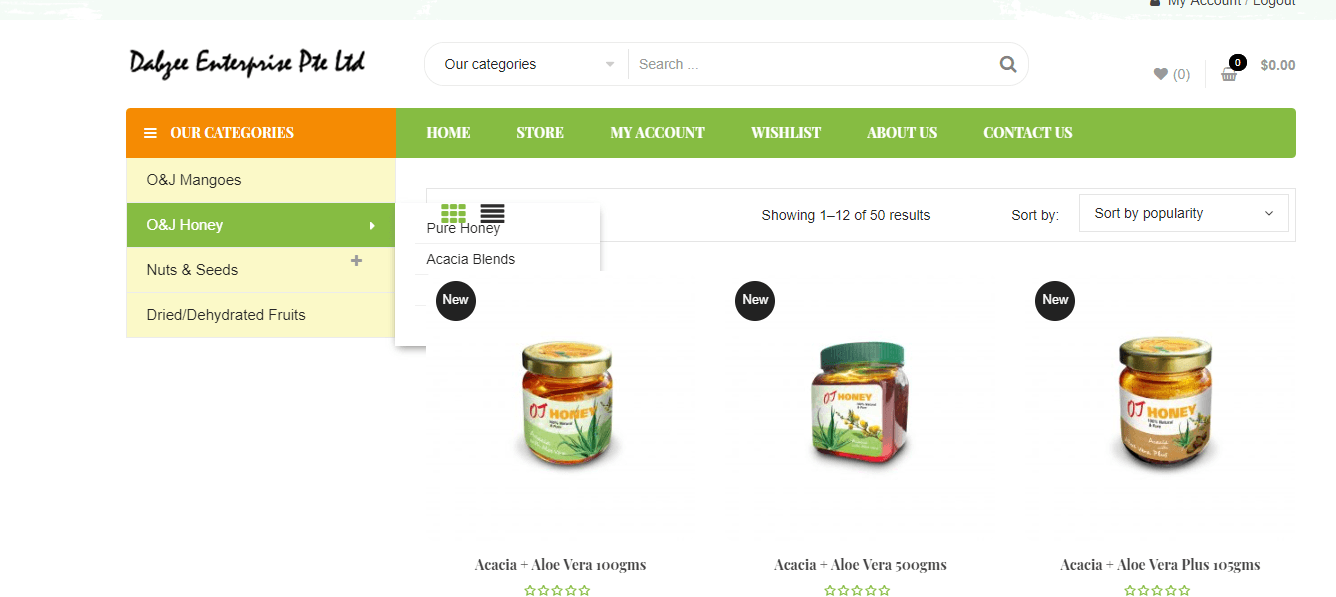1336x597 pixels.
Task: Expand Nuts & Seeds with plus icon
Action: pyautogui.click(x=356, y=261)
